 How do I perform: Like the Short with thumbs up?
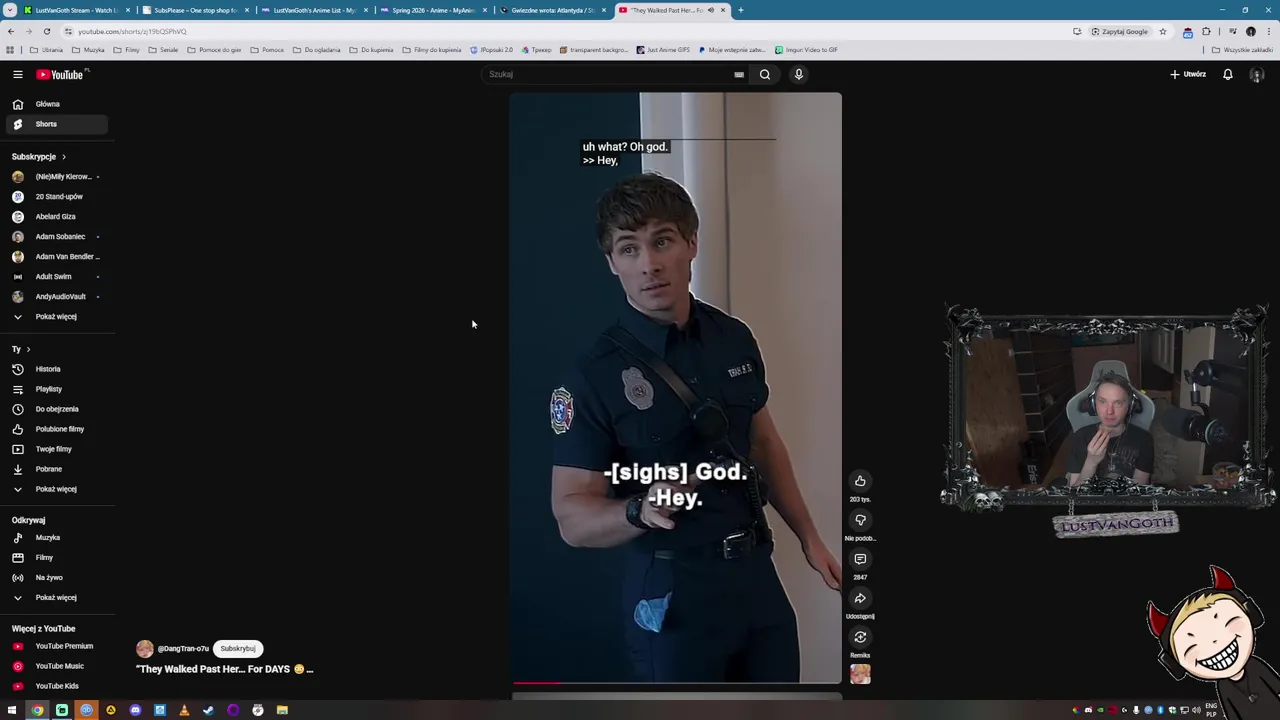pyautogui.click(x=860, y=481)
